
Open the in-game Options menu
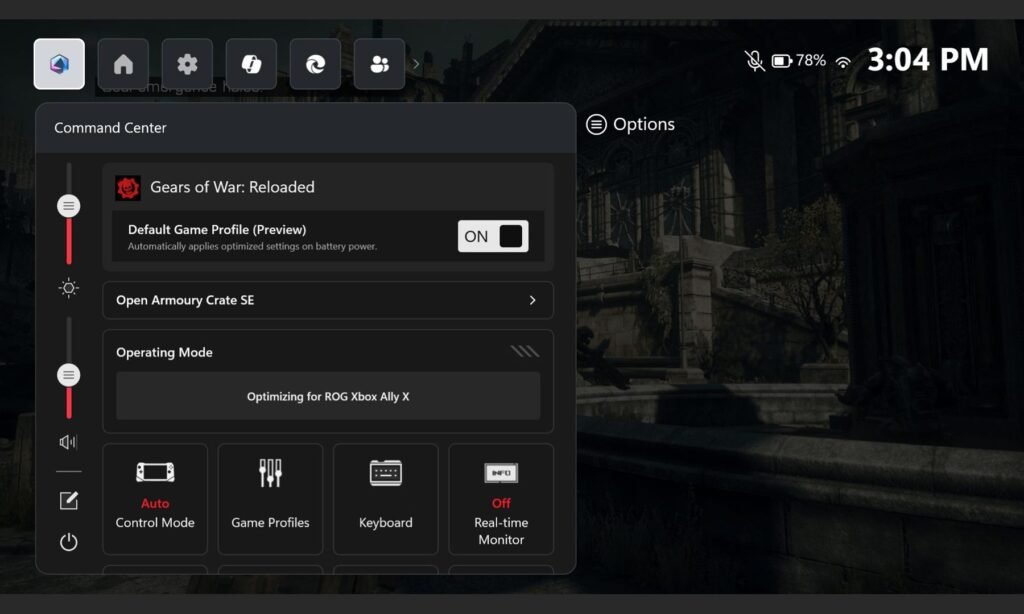pyautogui.click(x=631, y=125)
